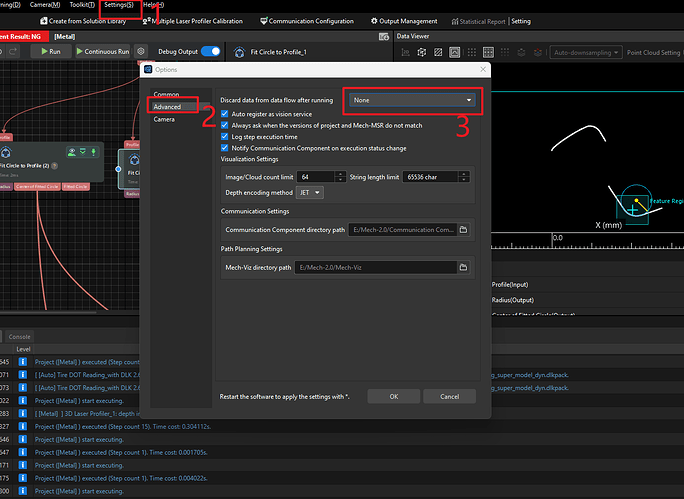The height and width of the screenshot is (499, 684).
Task: Click help question mark on Fit Circle to Profile (2)
Action: point(55,166)
